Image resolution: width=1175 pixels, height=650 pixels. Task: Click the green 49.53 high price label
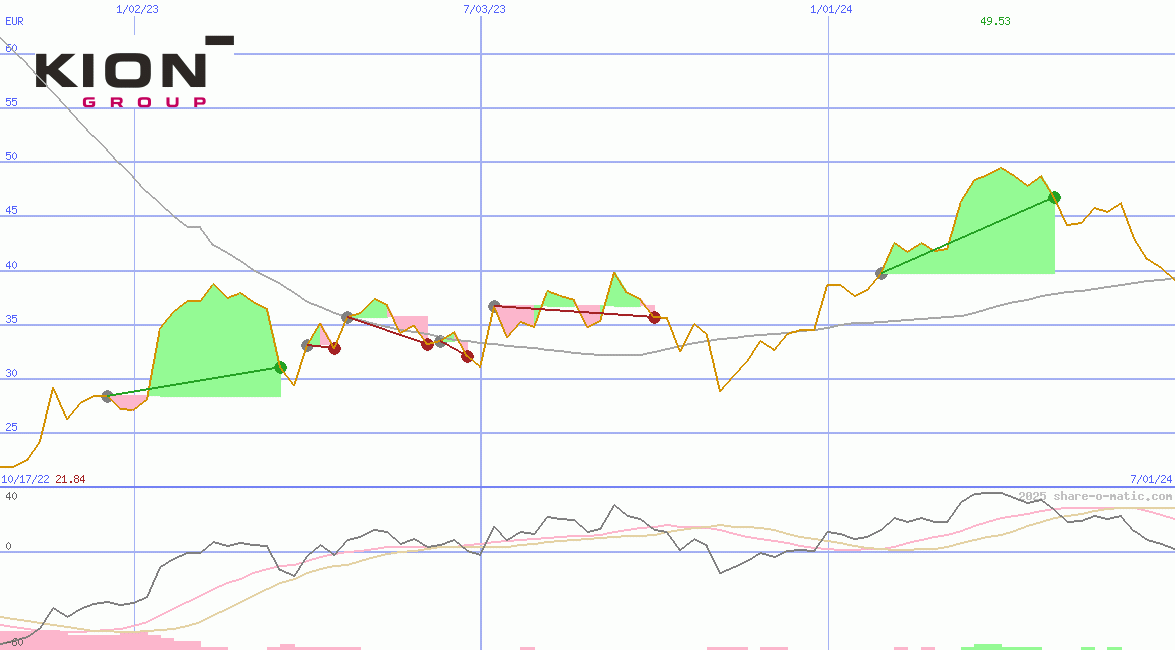click(x=995, y=21)
